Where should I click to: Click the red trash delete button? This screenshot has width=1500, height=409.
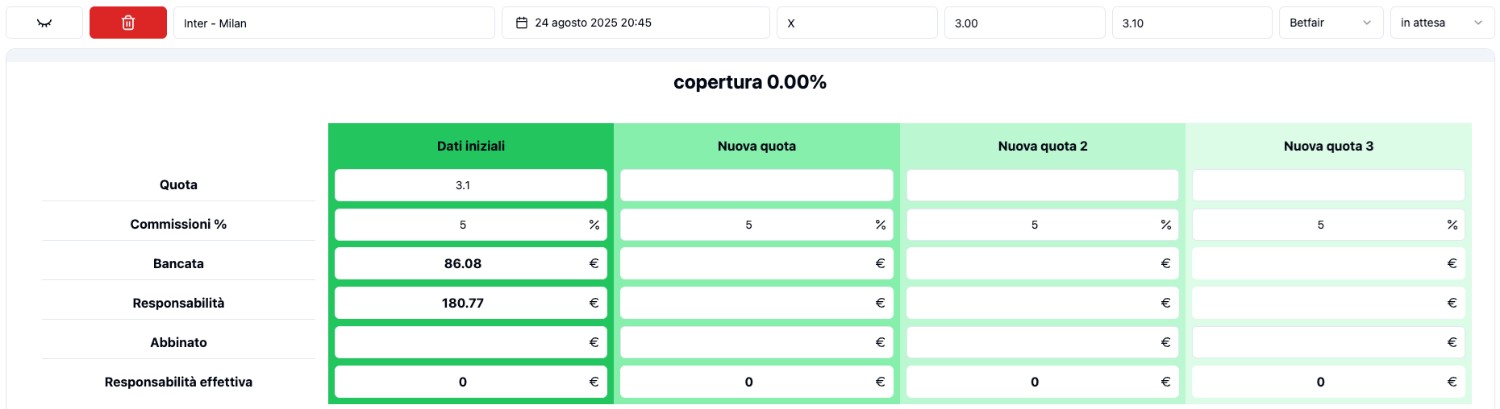128,23
